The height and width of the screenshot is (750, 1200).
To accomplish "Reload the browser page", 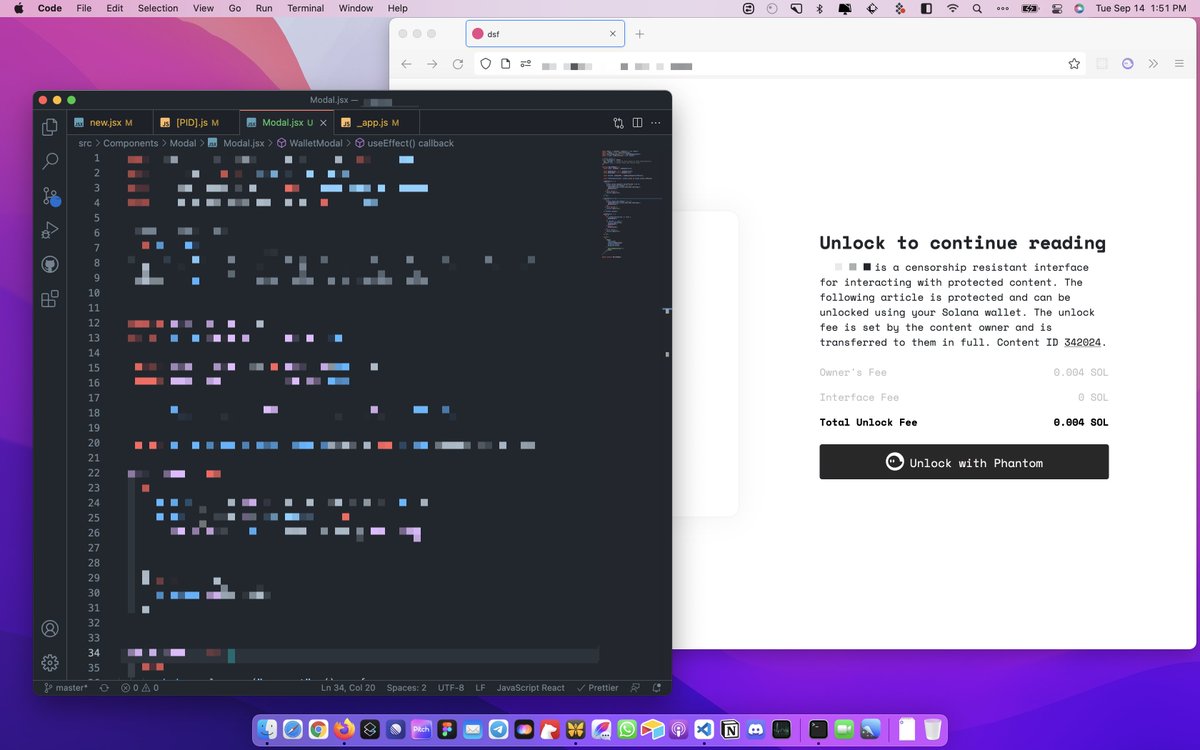I will pos(458,64).
